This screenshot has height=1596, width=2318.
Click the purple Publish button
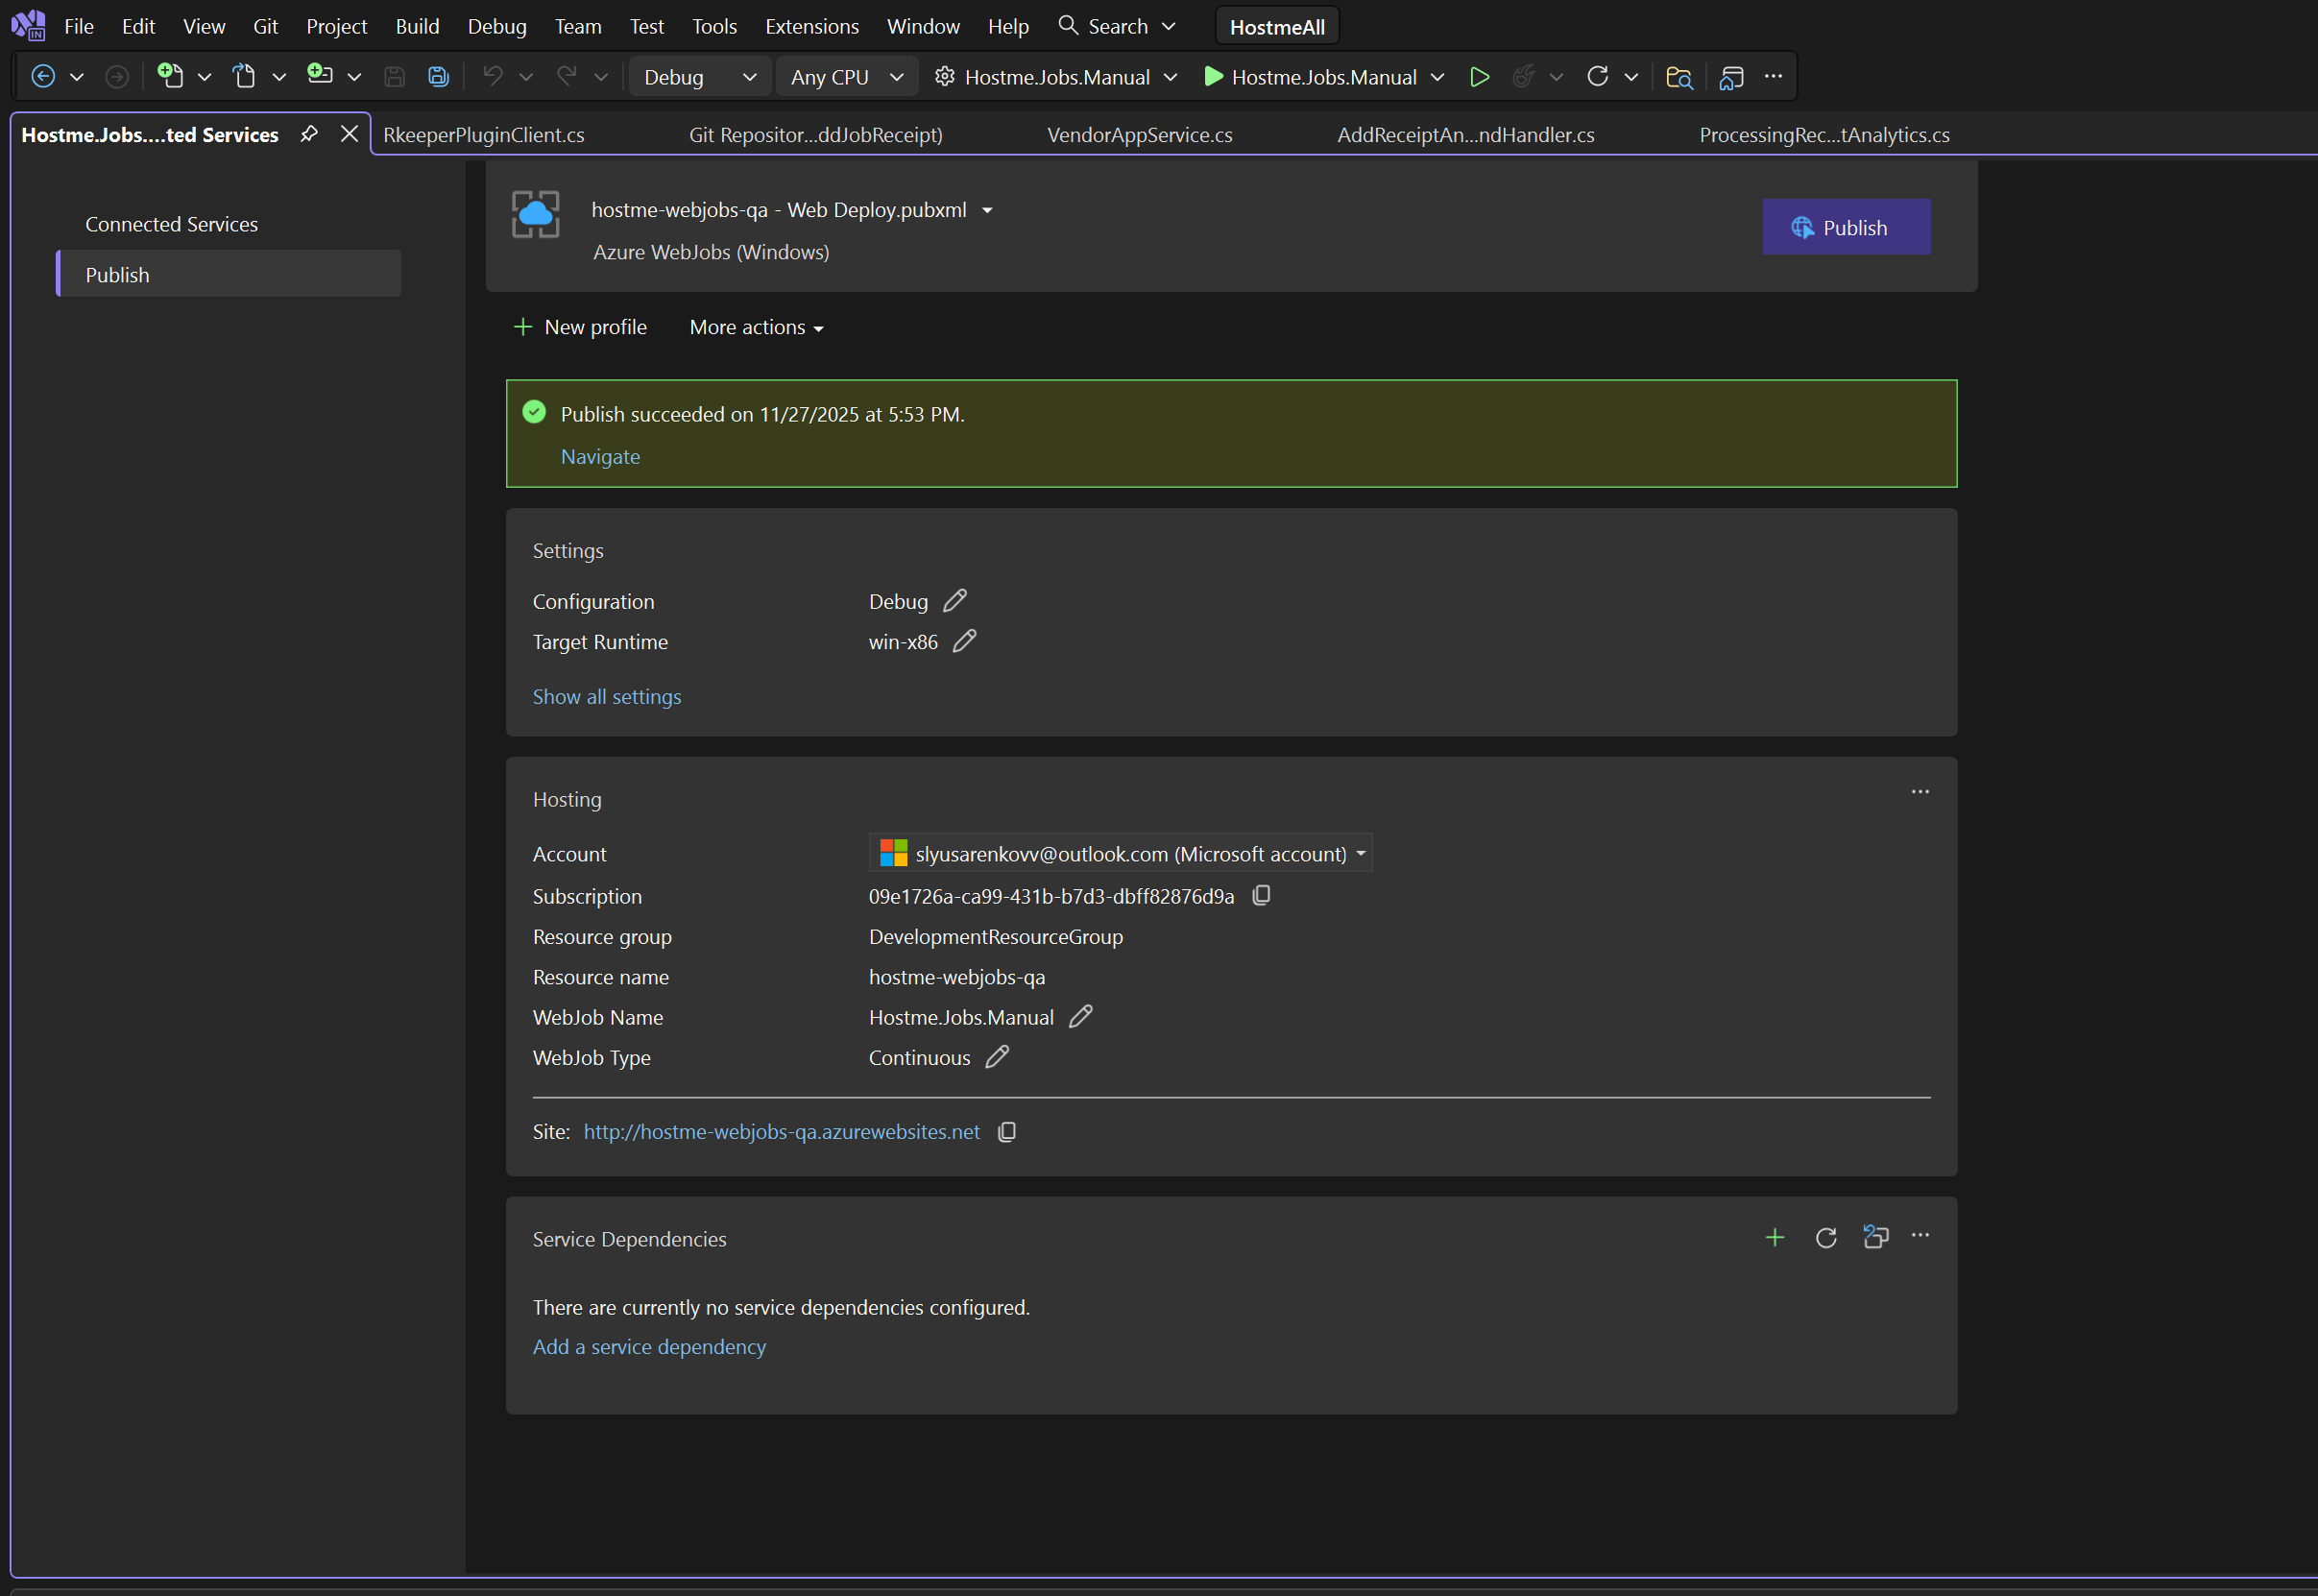[1845, 227]
